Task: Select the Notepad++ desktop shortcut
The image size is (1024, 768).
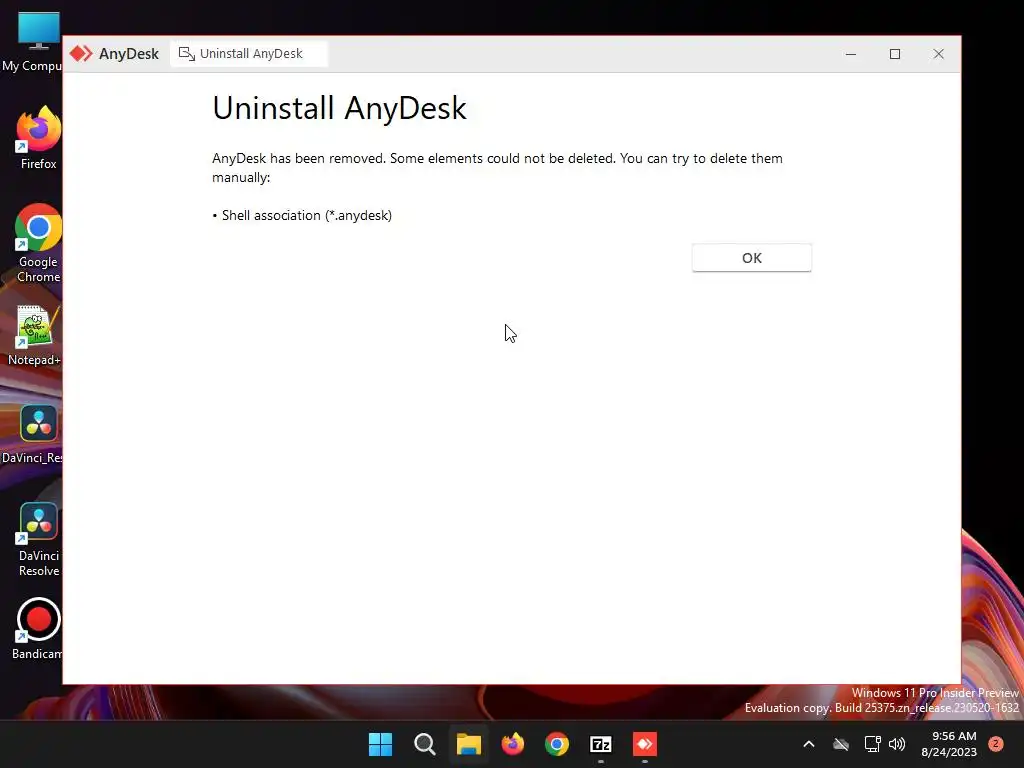Action: 37,336
